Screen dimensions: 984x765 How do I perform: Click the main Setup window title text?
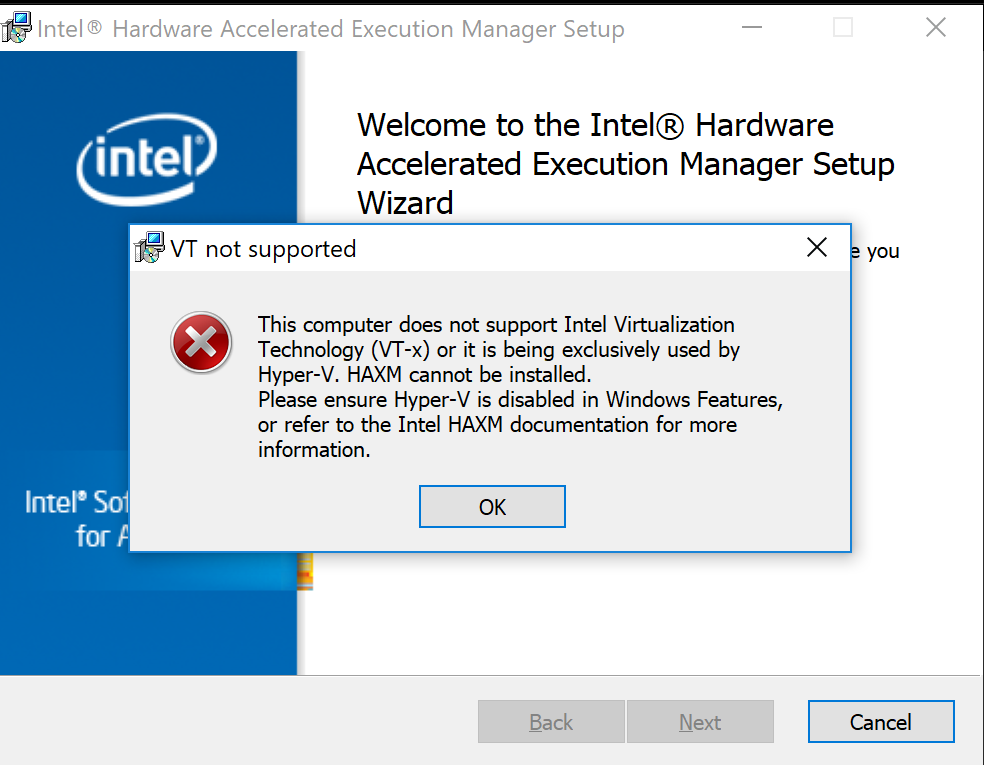pyautogui.click(x=331, y=29)
